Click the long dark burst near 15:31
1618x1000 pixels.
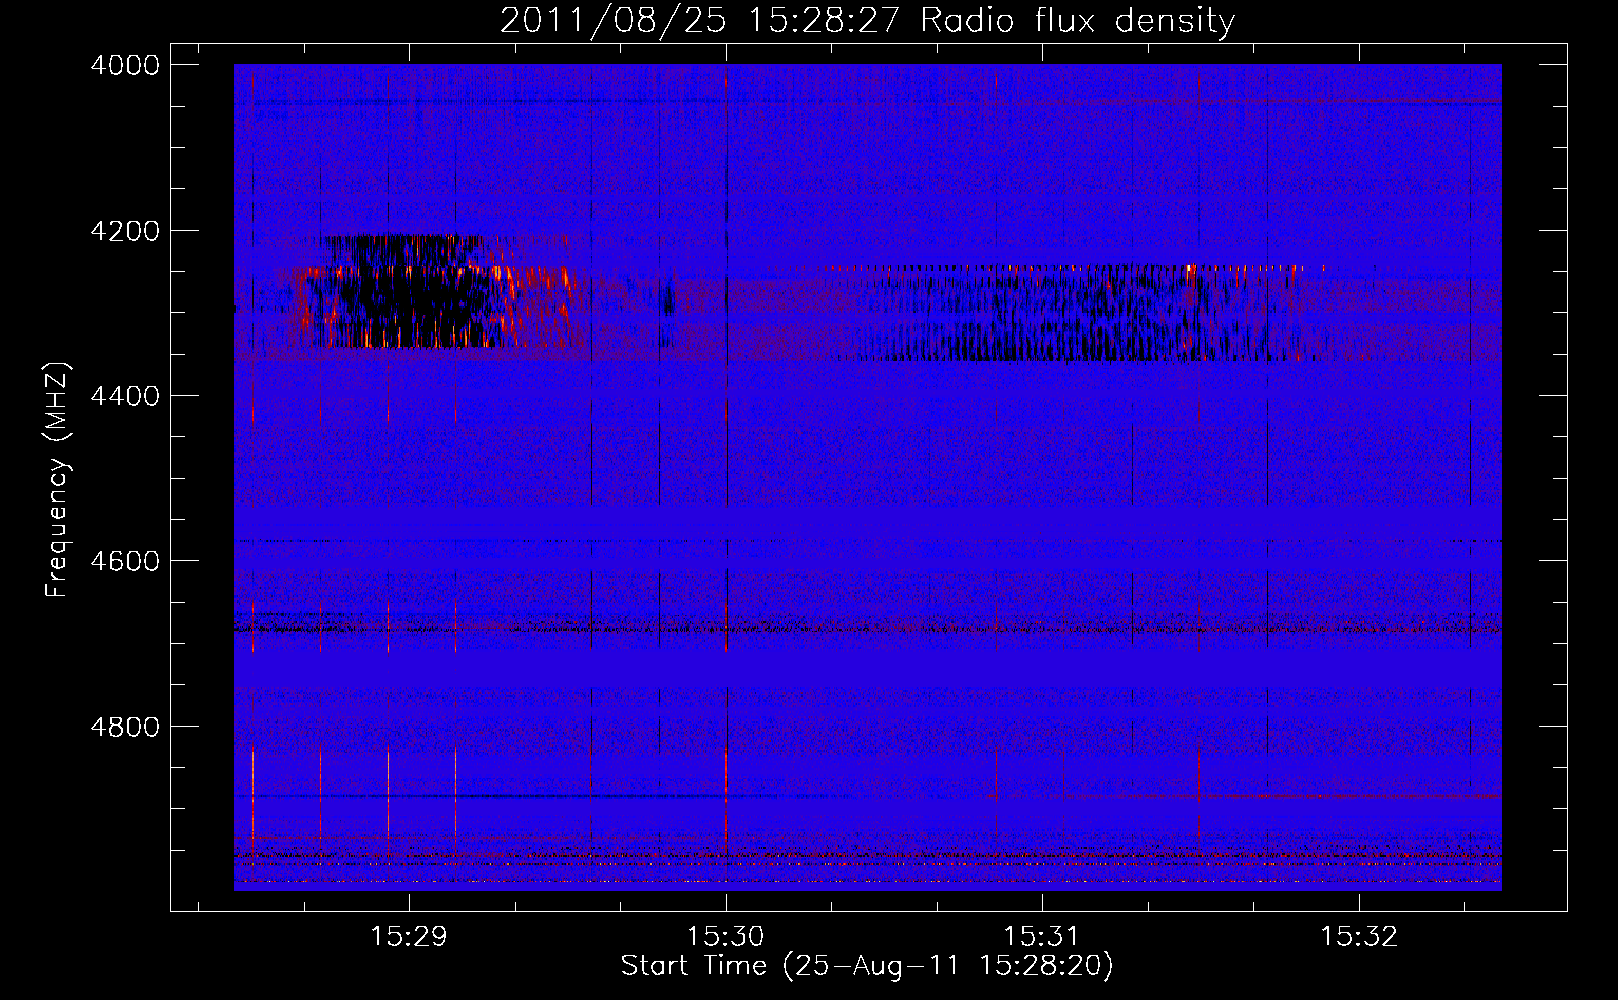1085,313
